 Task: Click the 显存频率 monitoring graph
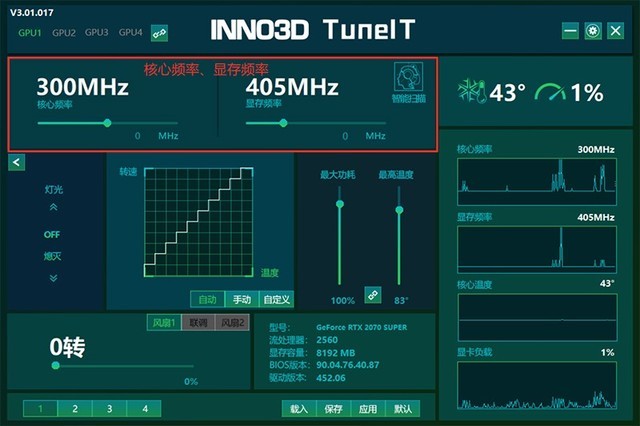pyautogui.click(x=537, y=249)
